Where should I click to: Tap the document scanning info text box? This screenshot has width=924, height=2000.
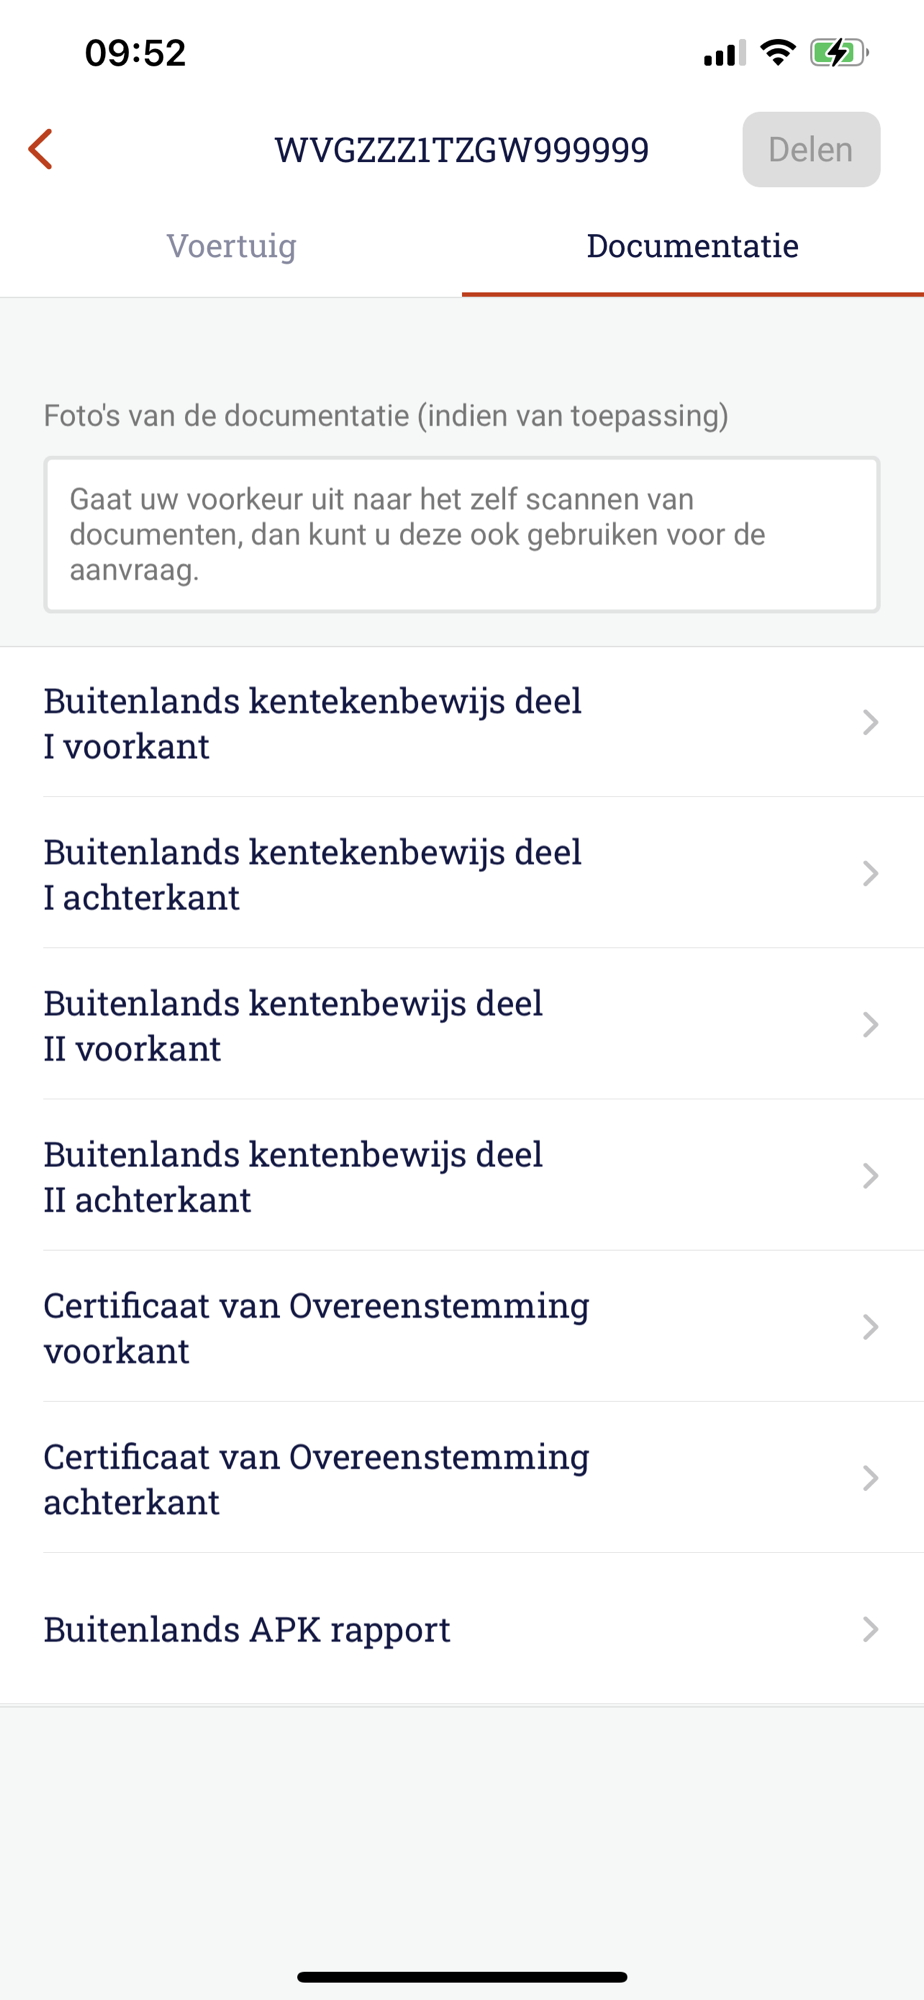point(461,534)
